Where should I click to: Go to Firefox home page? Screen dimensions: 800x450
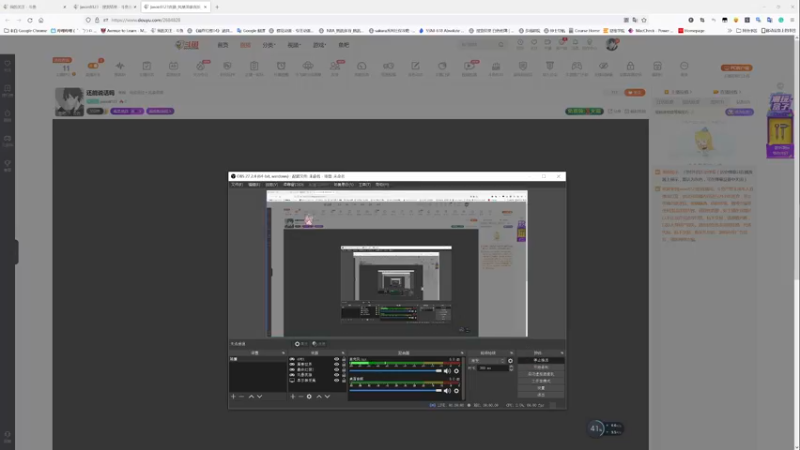41,20
